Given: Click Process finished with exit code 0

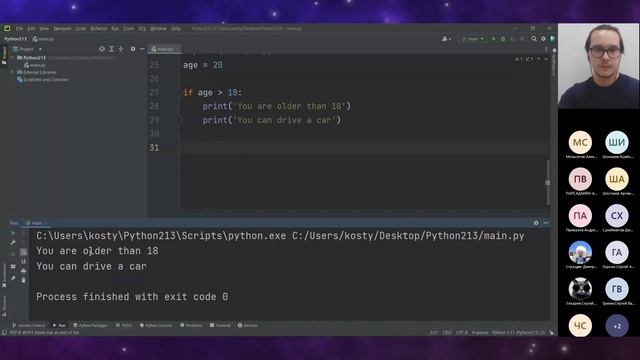Looking at the screenshot, I should click(x=132, y=297).
